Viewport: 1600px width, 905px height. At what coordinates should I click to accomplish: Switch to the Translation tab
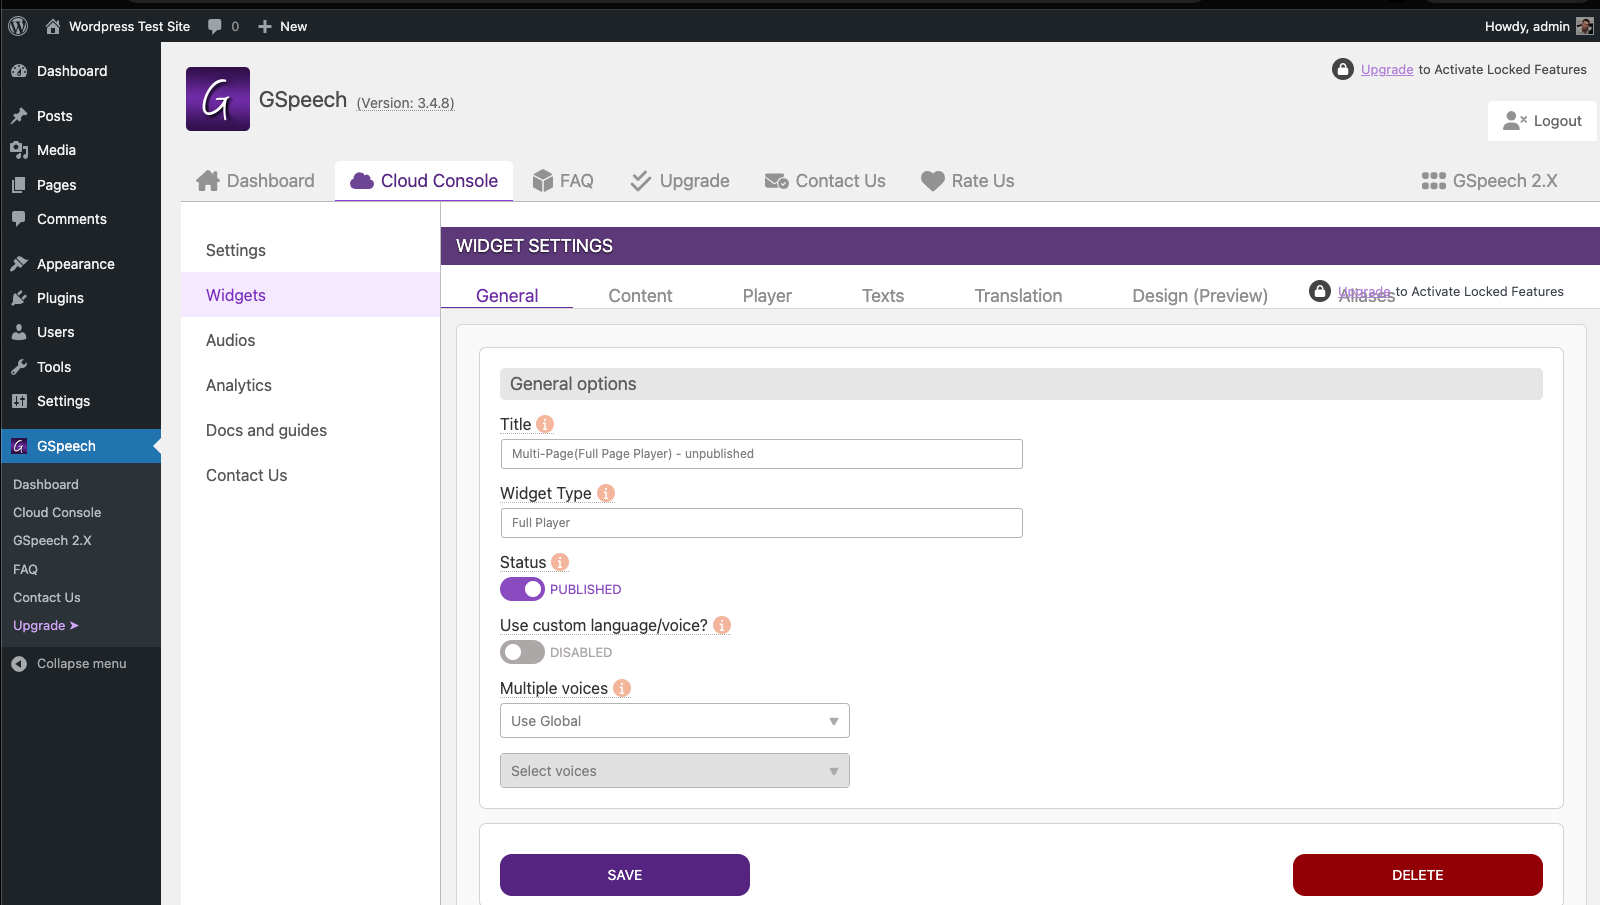pyautogui.click(x=1018, y=296)
